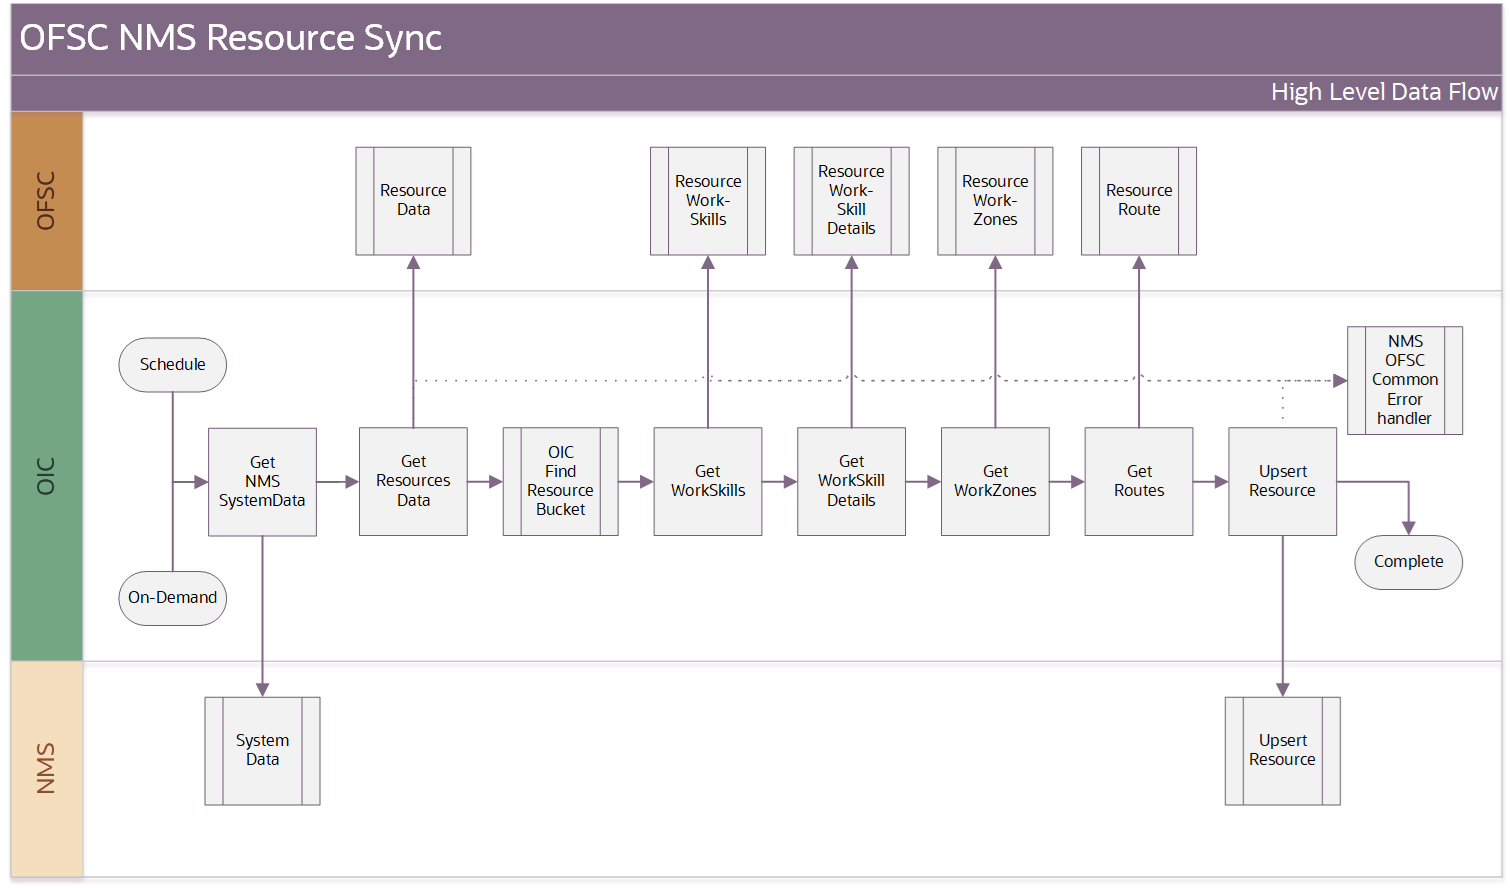This screenshot has width=1510, height=888.
Task: Select the Resource Work-Skills box
Action: tap(708, 201)
